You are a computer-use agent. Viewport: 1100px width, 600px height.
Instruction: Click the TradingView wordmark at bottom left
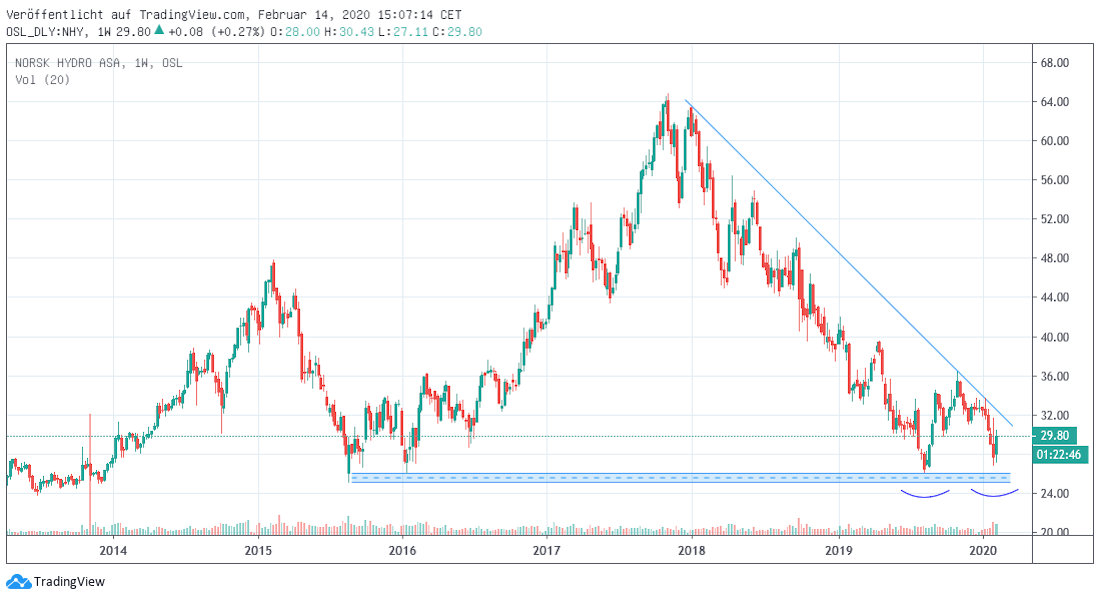[x=69, y=581]
